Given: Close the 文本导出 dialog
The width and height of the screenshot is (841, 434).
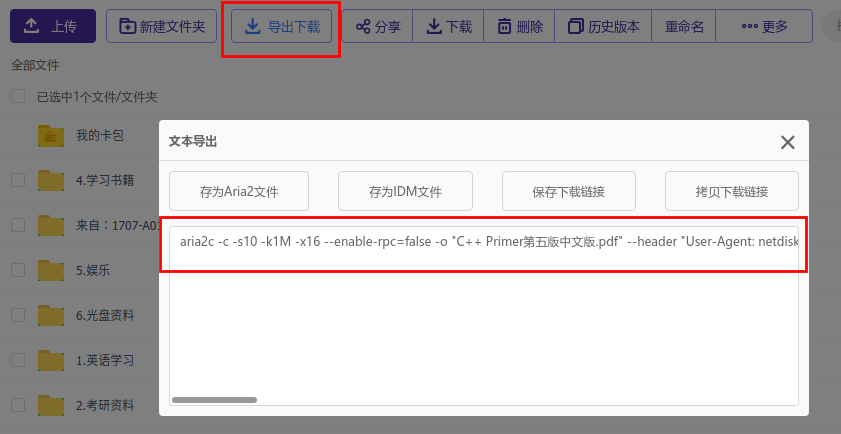Looking at the screenshot, I should click(x=787, y=142).
